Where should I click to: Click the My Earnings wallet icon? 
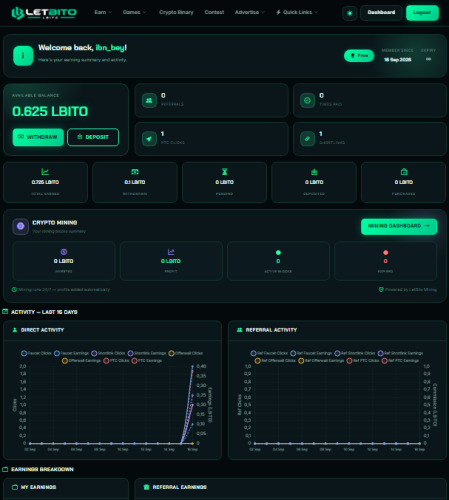pyautogui.click(x=15, y=487)
